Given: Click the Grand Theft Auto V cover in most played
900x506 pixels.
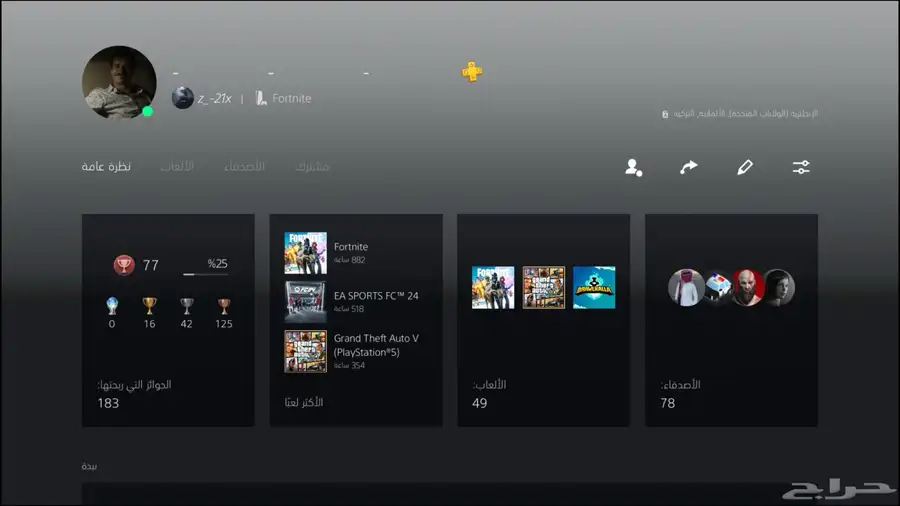Looking at the screenshot, I should [305, 351].
